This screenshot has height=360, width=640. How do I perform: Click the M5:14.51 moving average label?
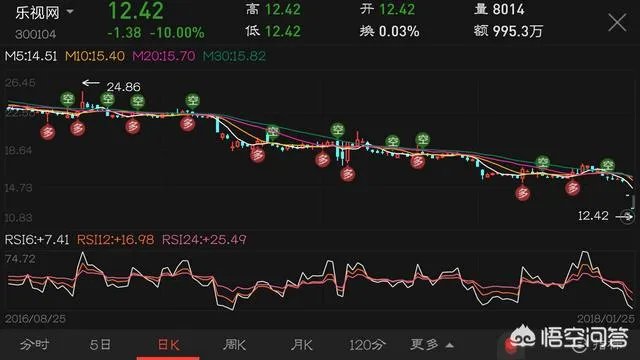pos(31,56)
